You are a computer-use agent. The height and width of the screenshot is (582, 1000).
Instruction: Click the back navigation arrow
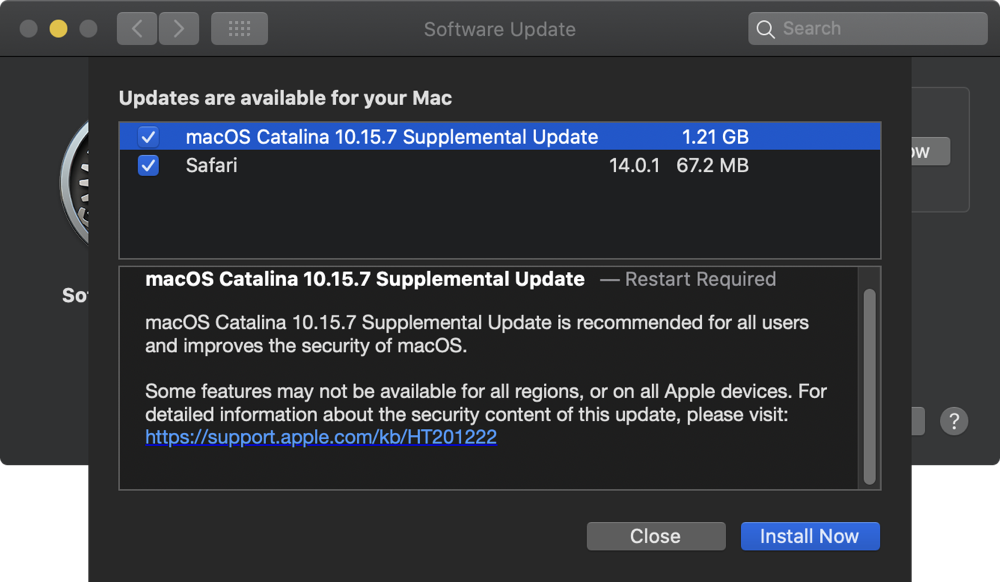[x=137, y=29]
